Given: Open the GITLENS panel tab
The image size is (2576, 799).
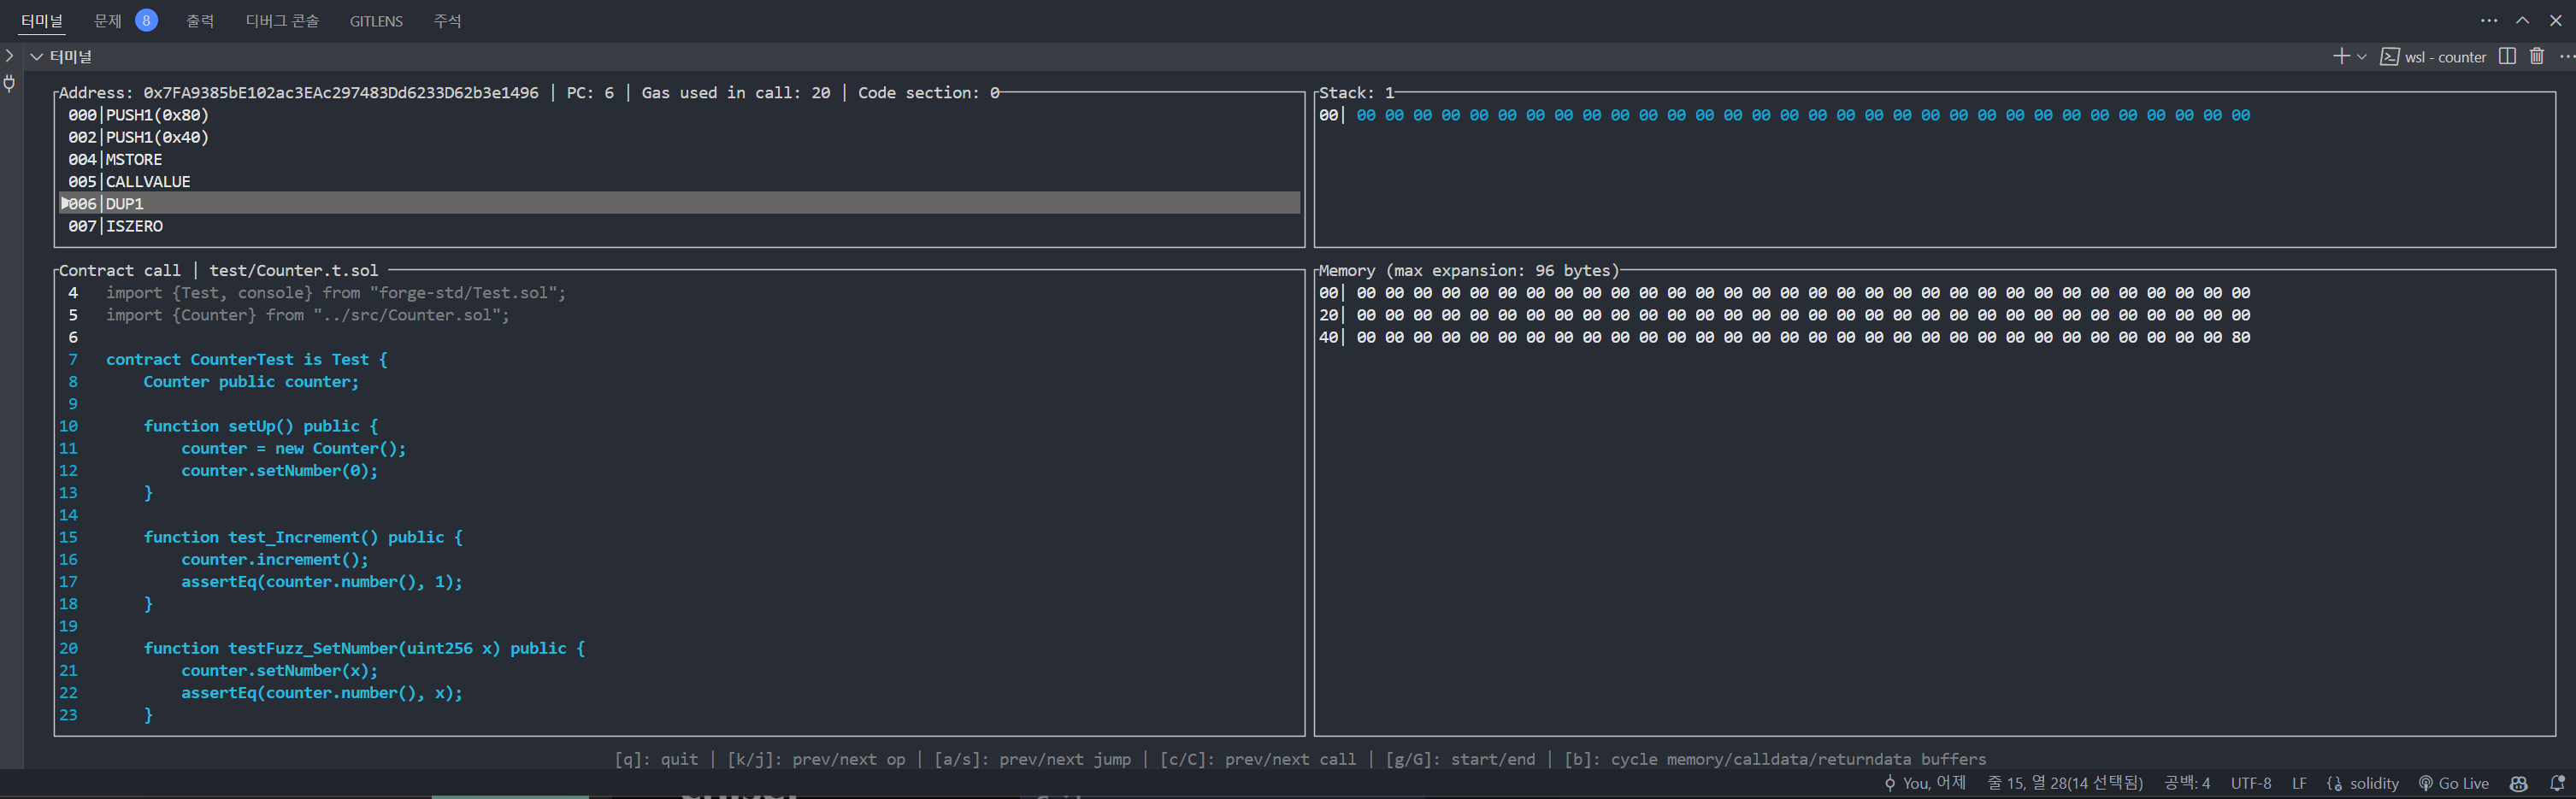Looking at the screenshot, I should pos(376,21).
